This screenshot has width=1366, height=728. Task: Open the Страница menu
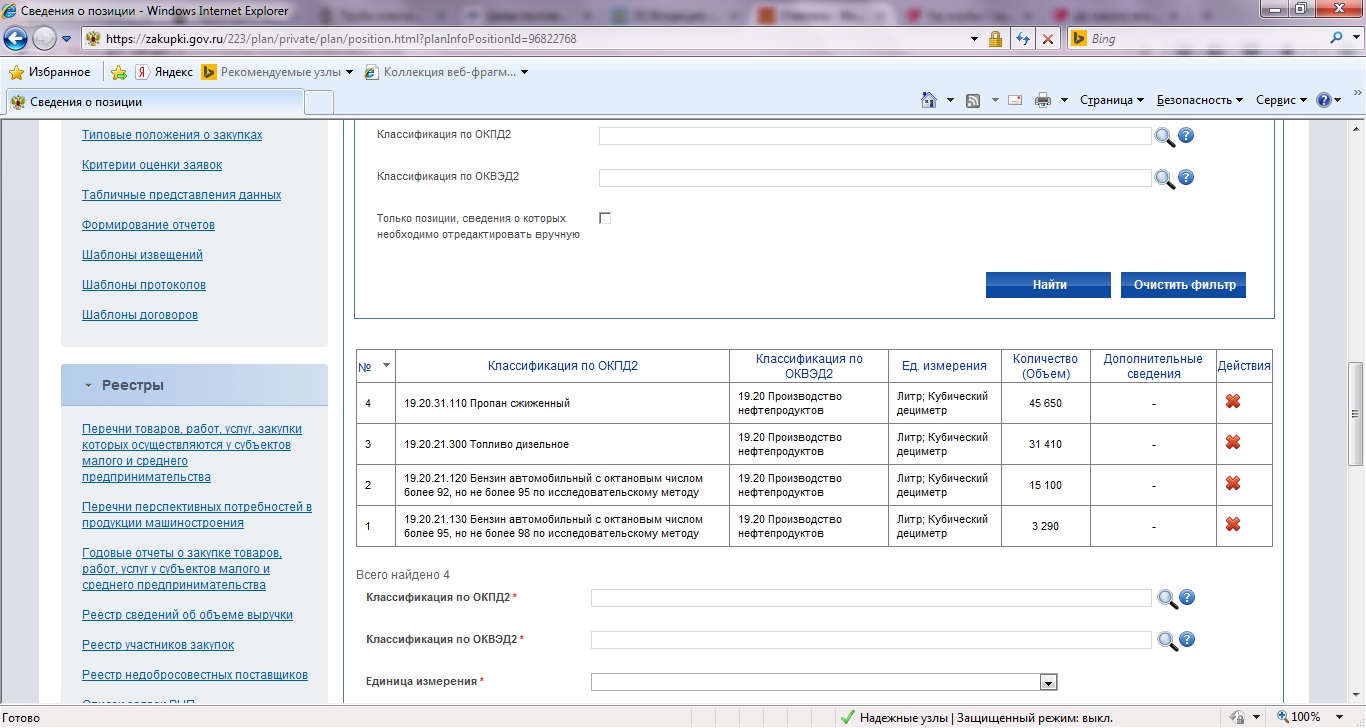coord(1112,100)
